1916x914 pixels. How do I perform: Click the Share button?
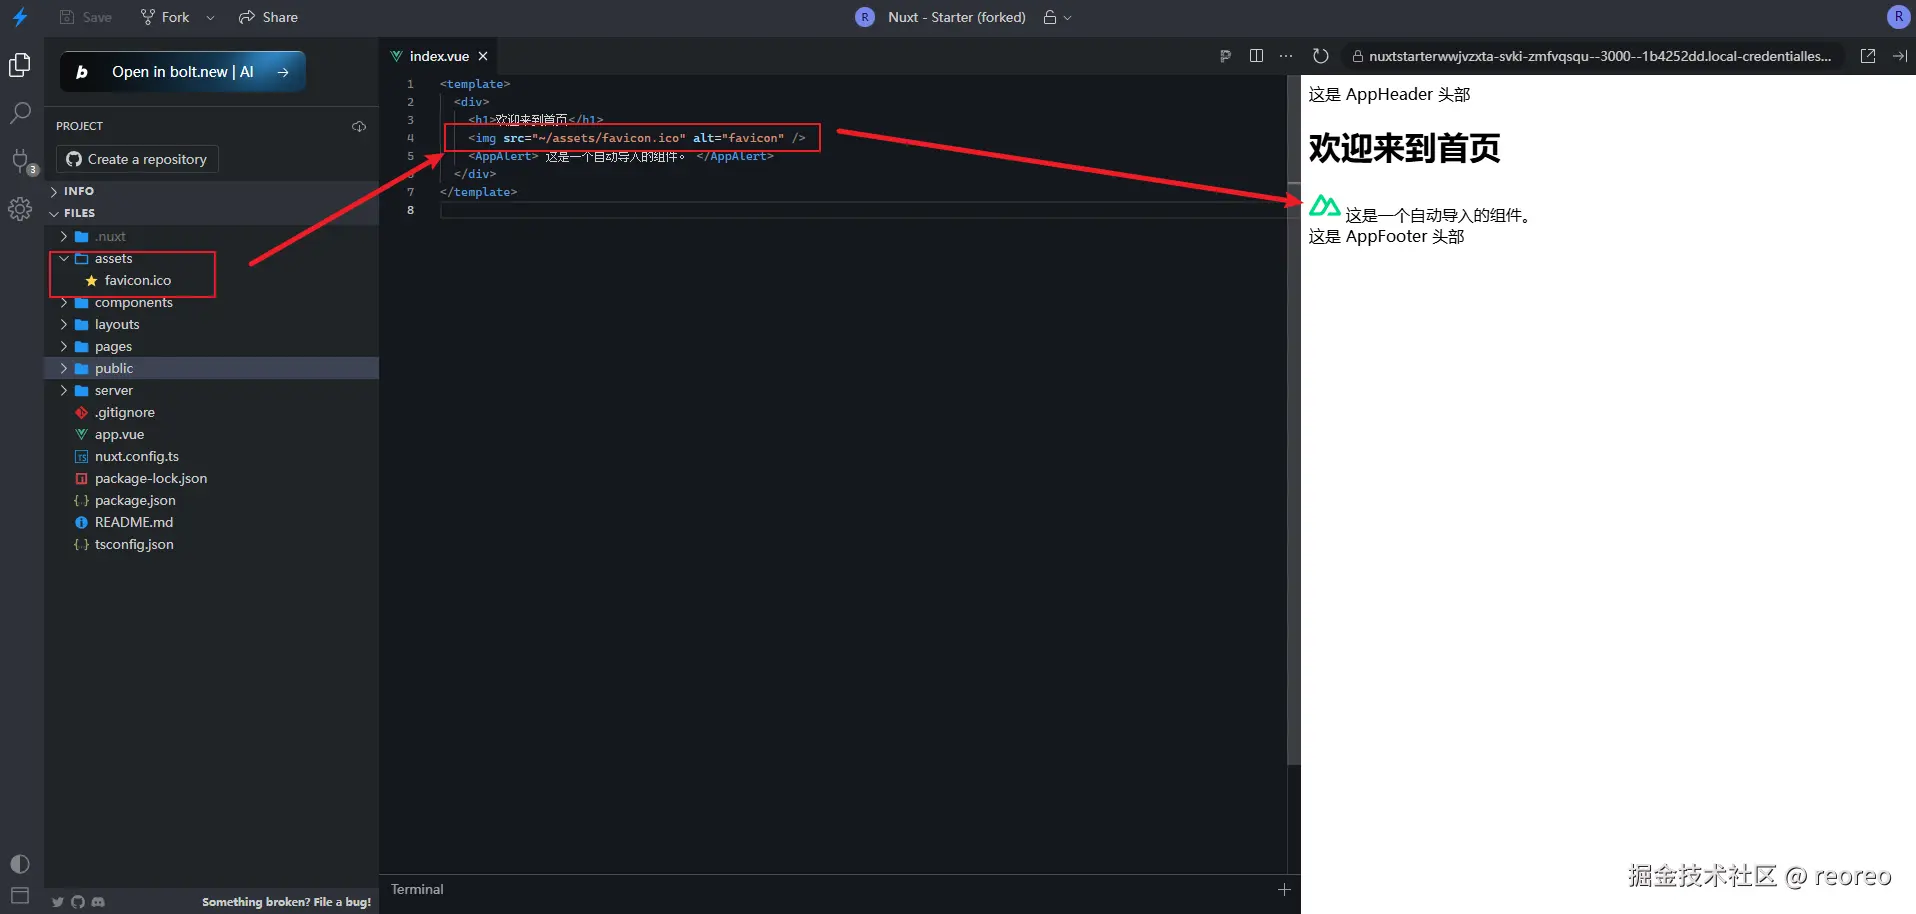268,17
